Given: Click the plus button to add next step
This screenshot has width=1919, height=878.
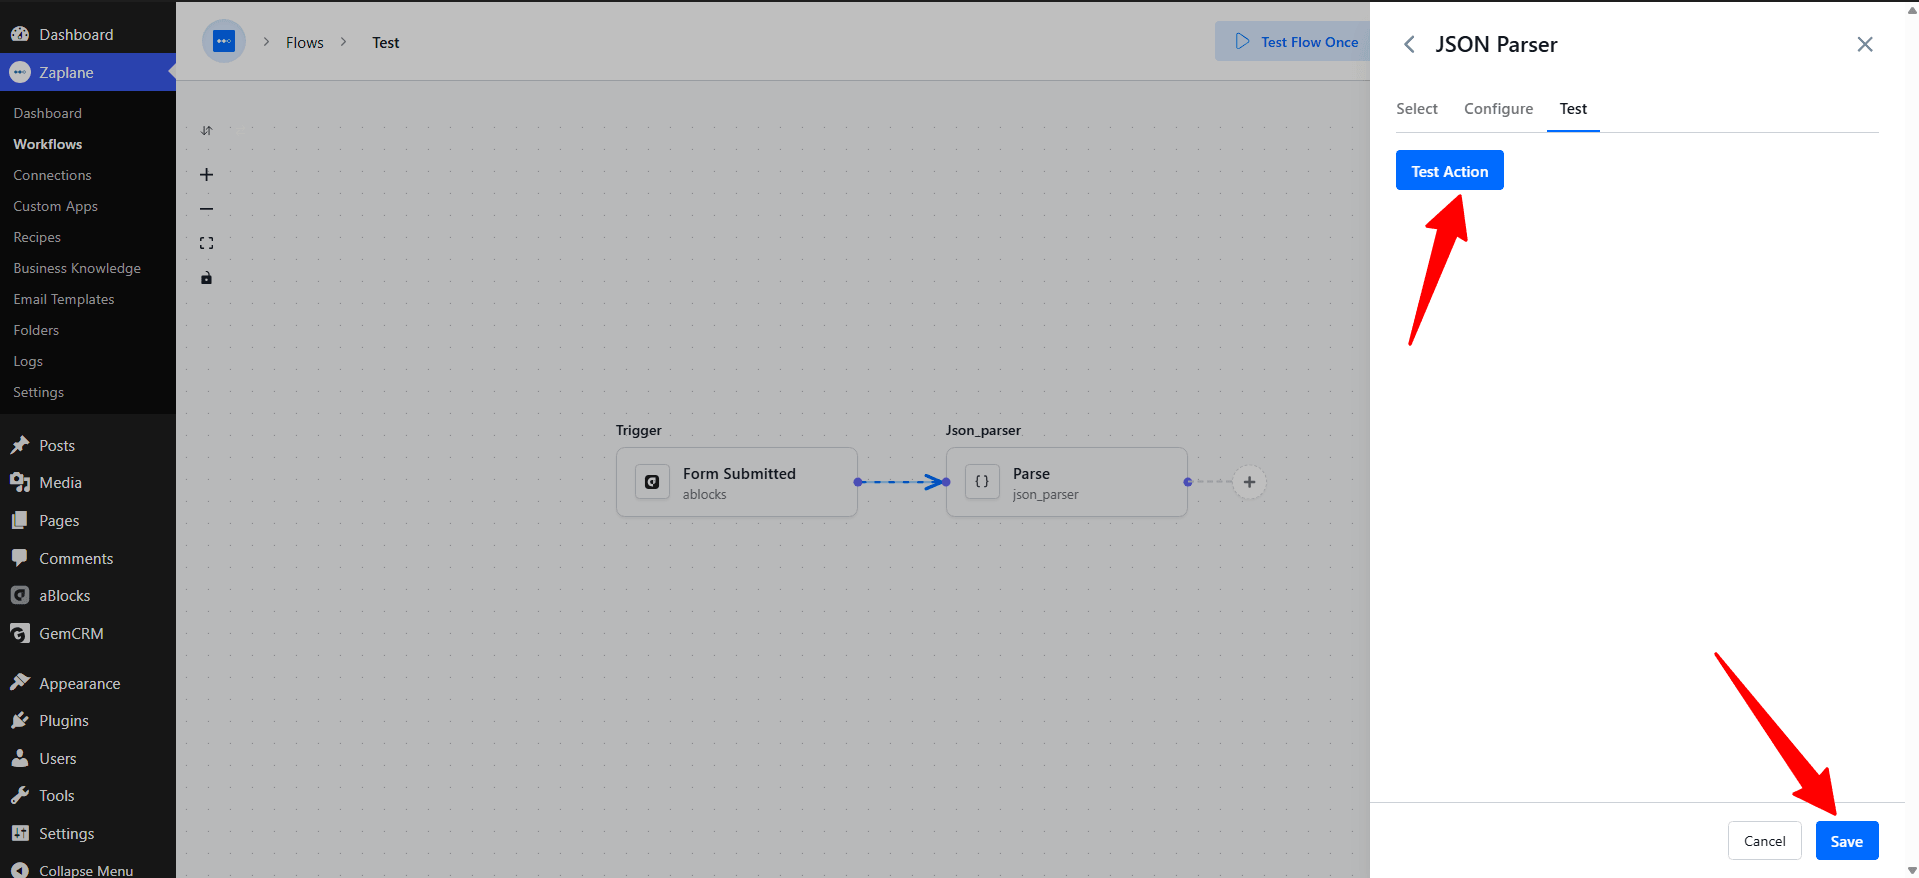Looking at the screenshot, I should pyautogui.click(x=1249, y=482).
